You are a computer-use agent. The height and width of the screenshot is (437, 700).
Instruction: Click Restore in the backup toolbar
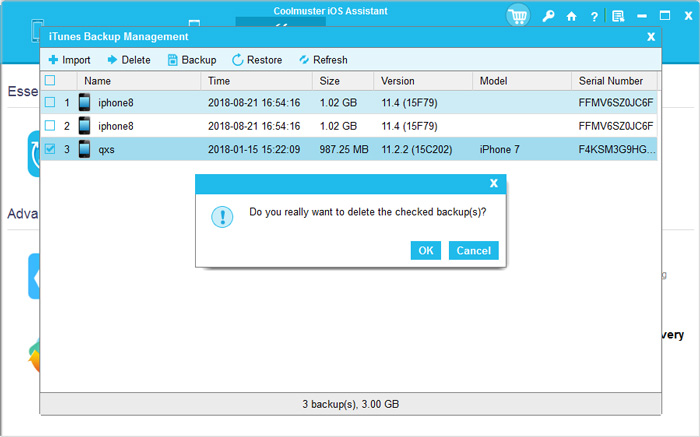coord(257,60)
